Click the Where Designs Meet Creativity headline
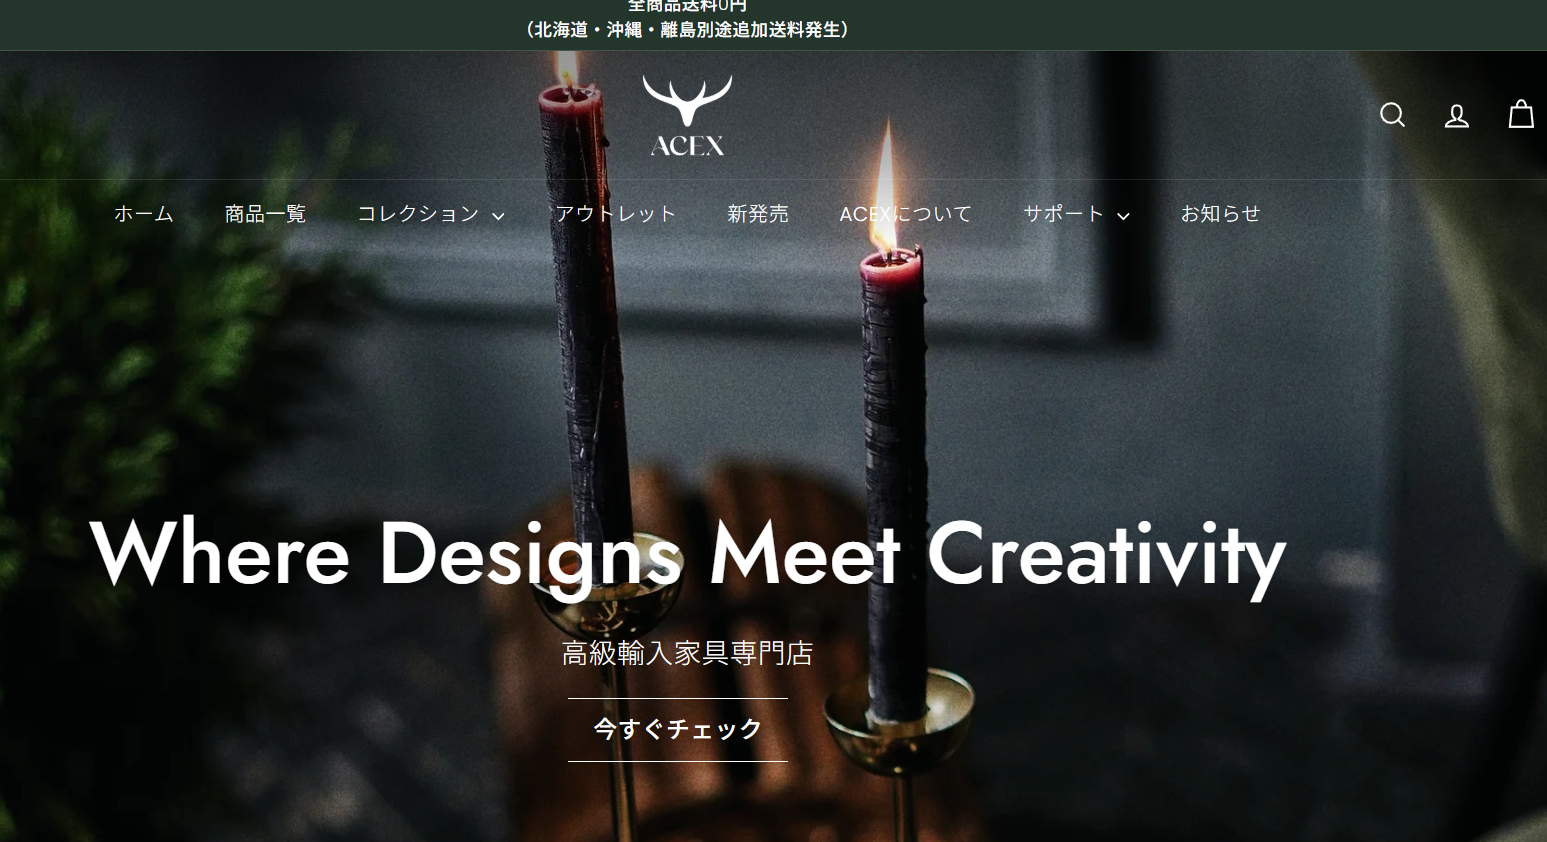 (688, 556)
